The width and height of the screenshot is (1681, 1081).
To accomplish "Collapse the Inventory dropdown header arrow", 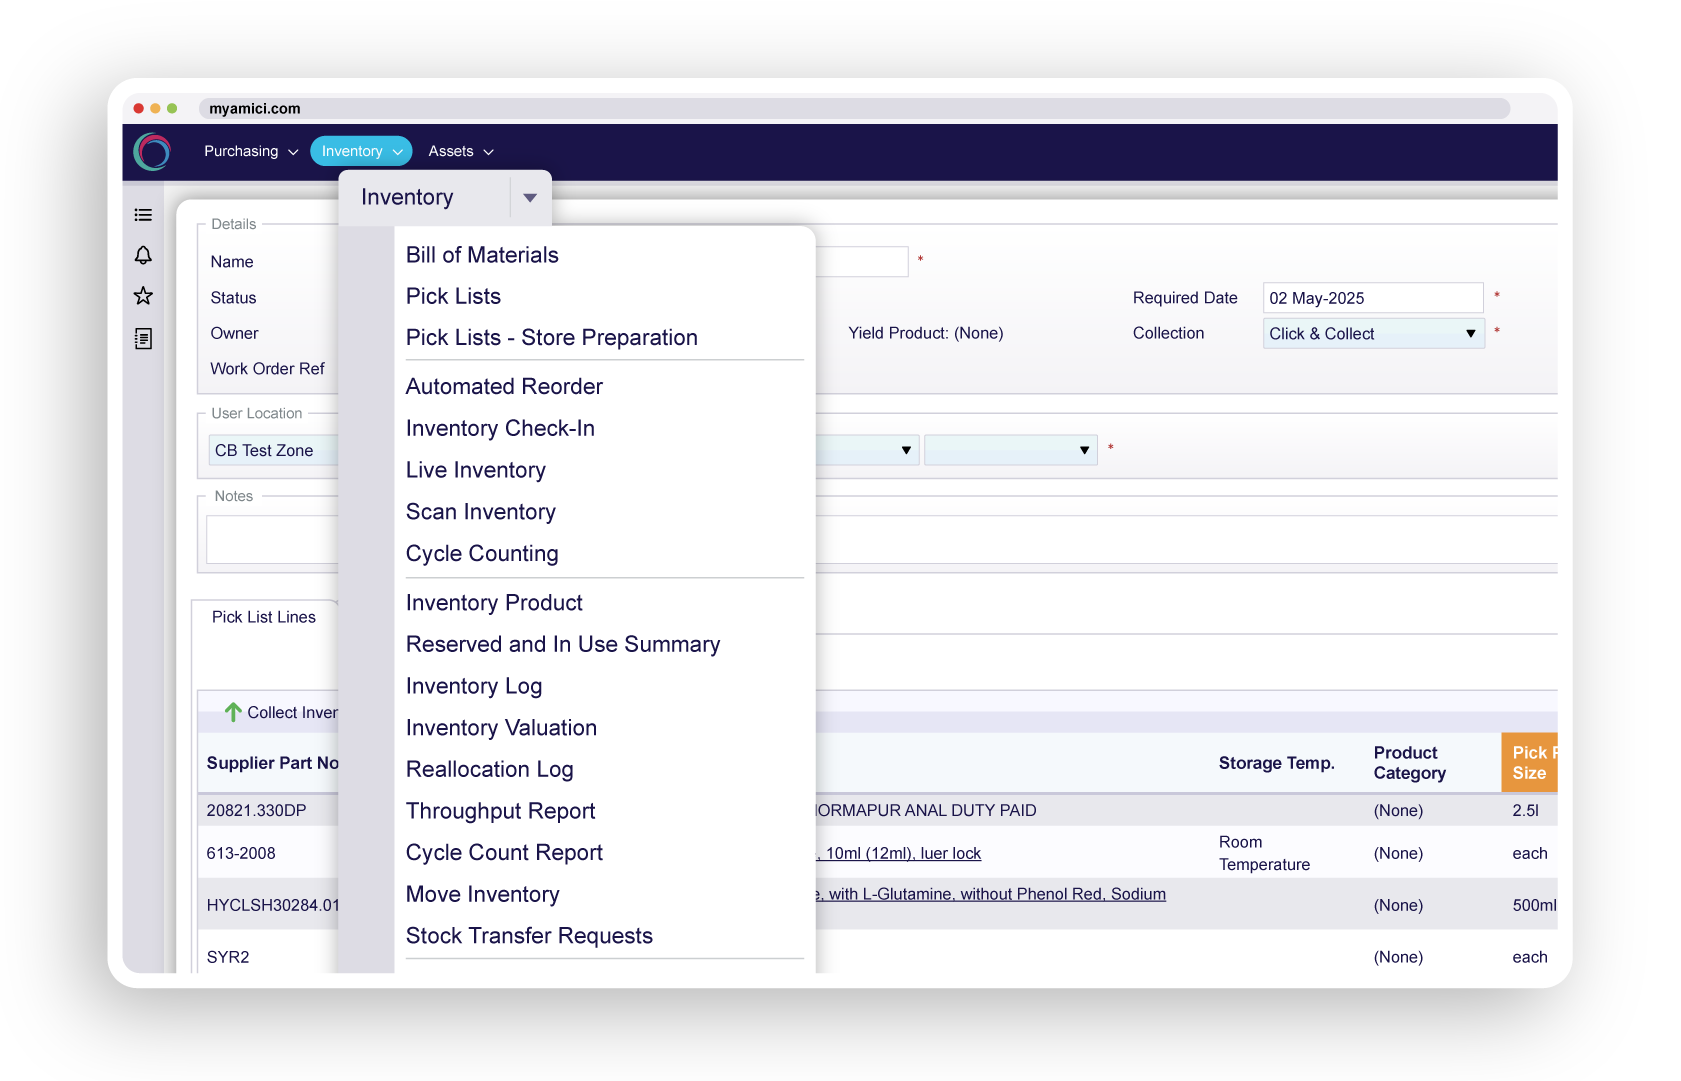I will [x=530, y=197].
